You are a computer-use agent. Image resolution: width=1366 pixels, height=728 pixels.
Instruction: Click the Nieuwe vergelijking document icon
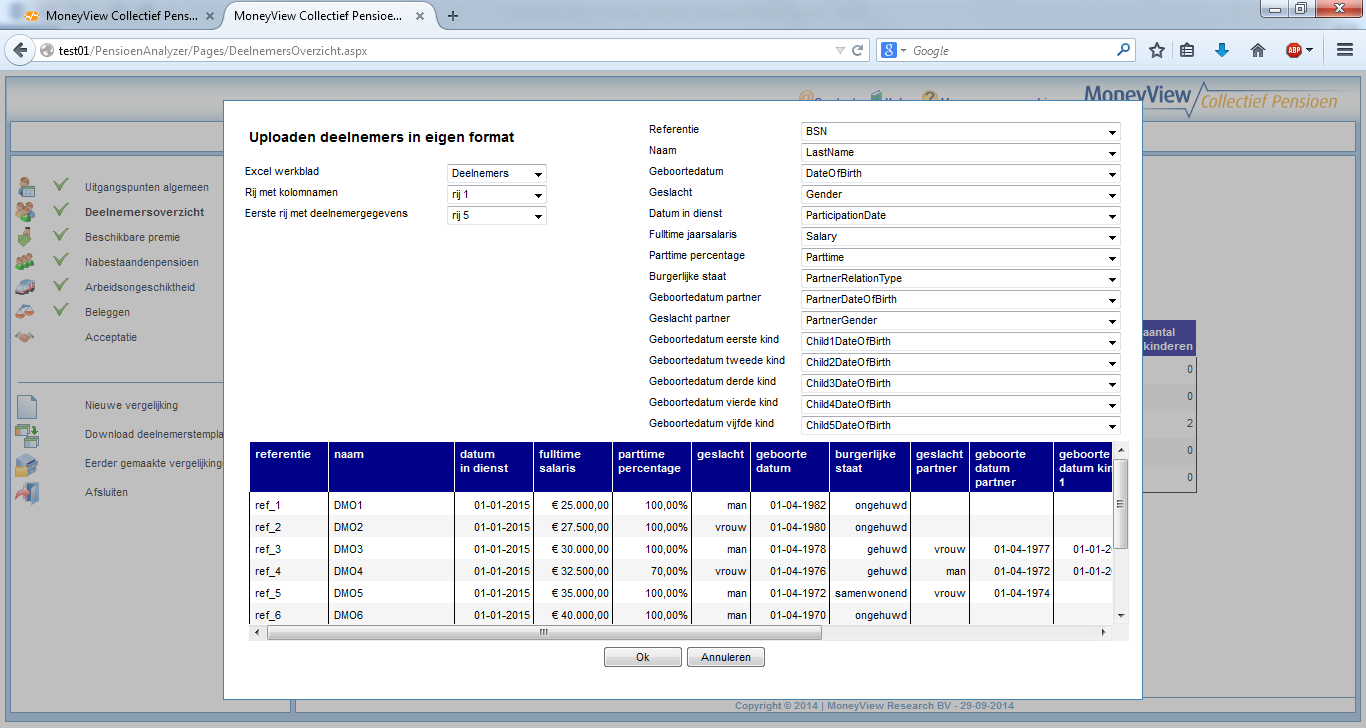point(27,406)
